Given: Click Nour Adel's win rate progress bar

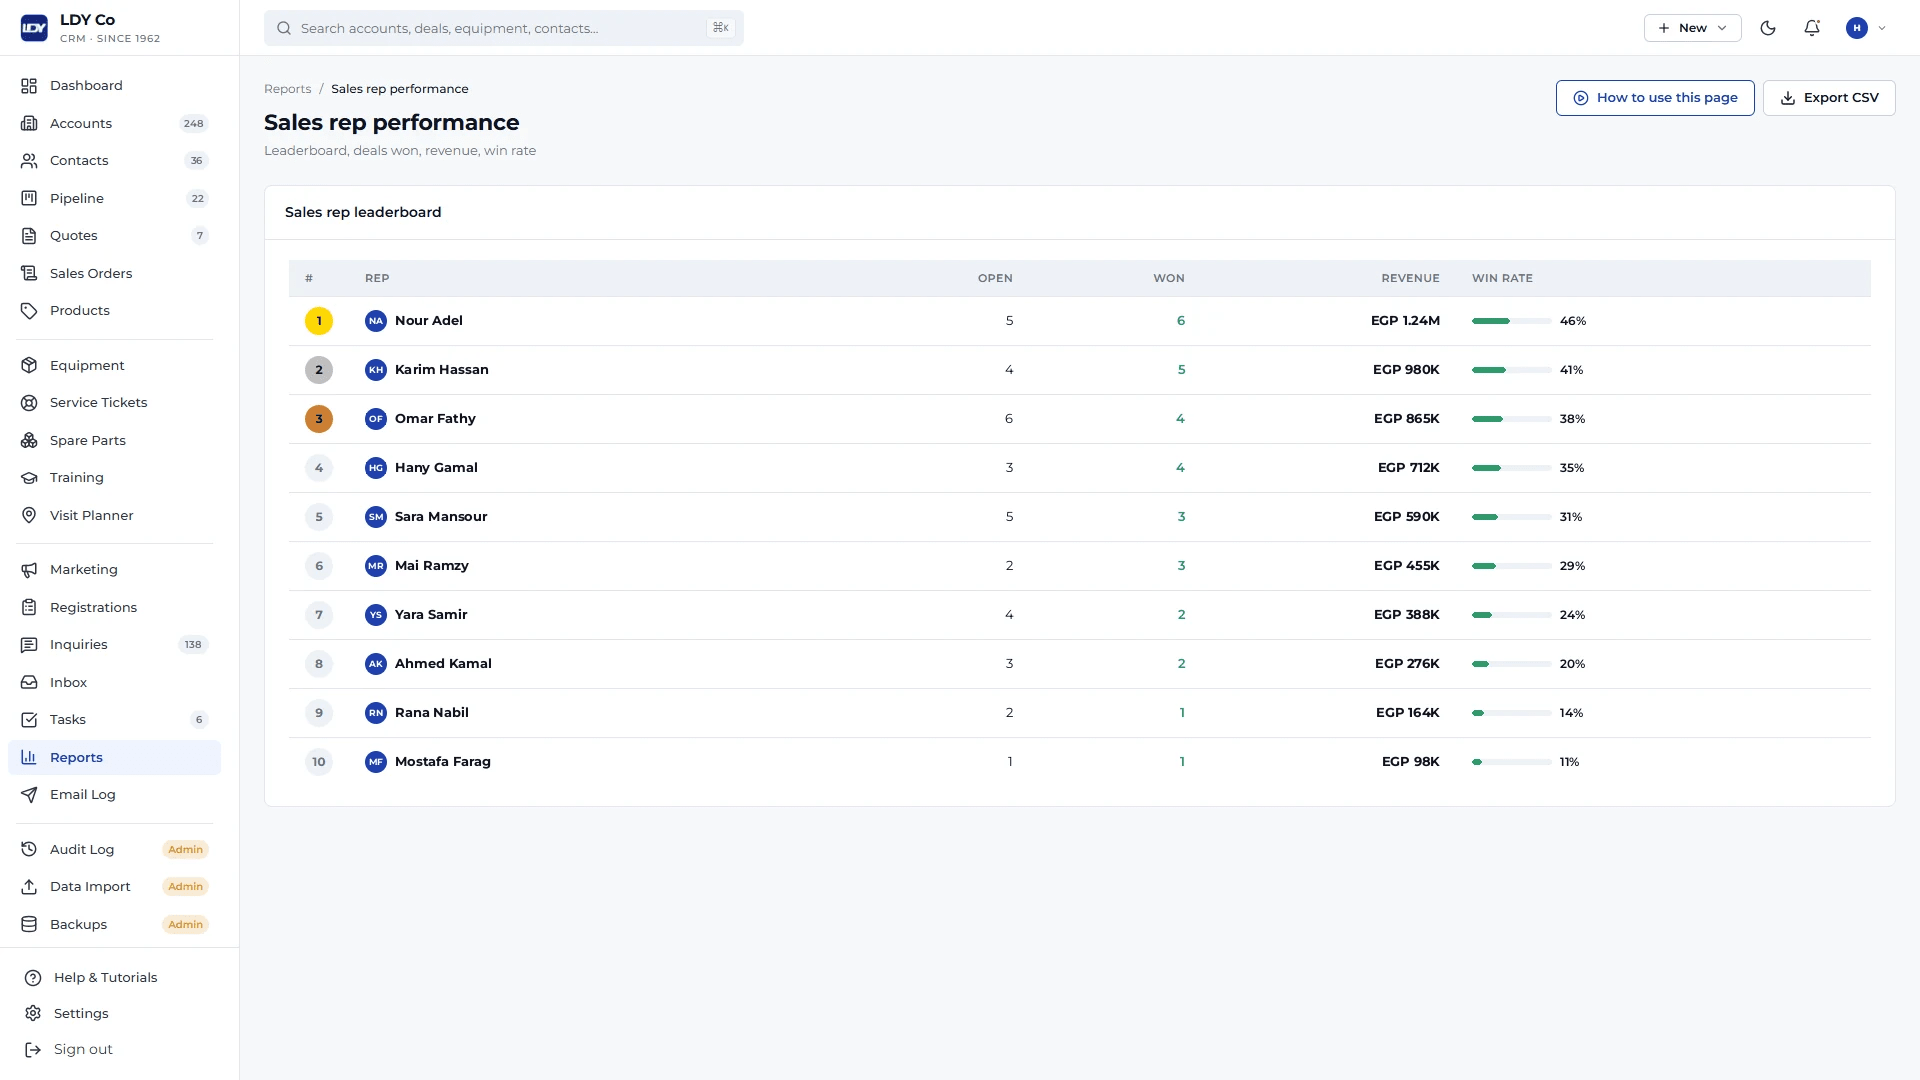Looking at the screenshot, I should (x=1511, y=321).
